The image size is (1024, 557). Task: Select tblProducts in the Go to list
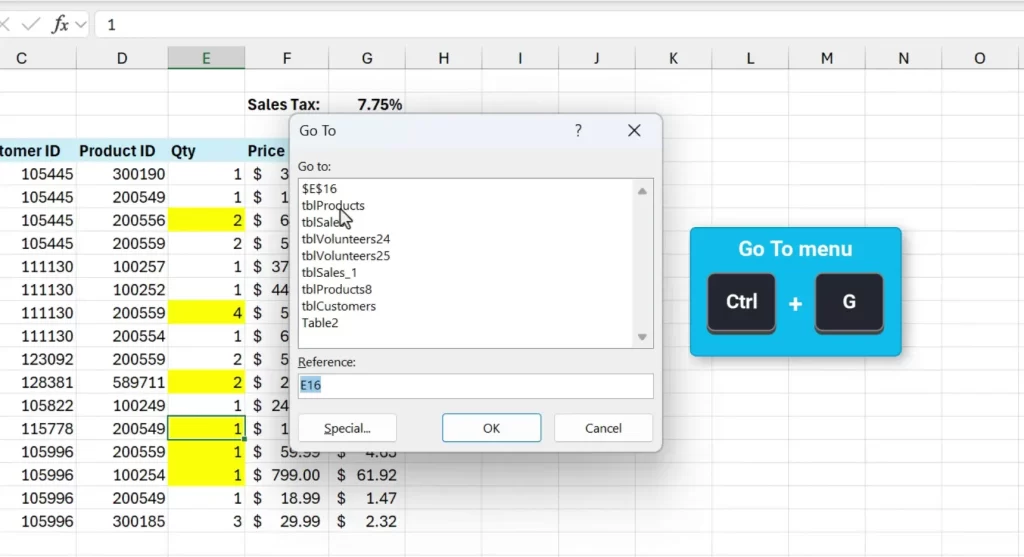coord(333,205)
